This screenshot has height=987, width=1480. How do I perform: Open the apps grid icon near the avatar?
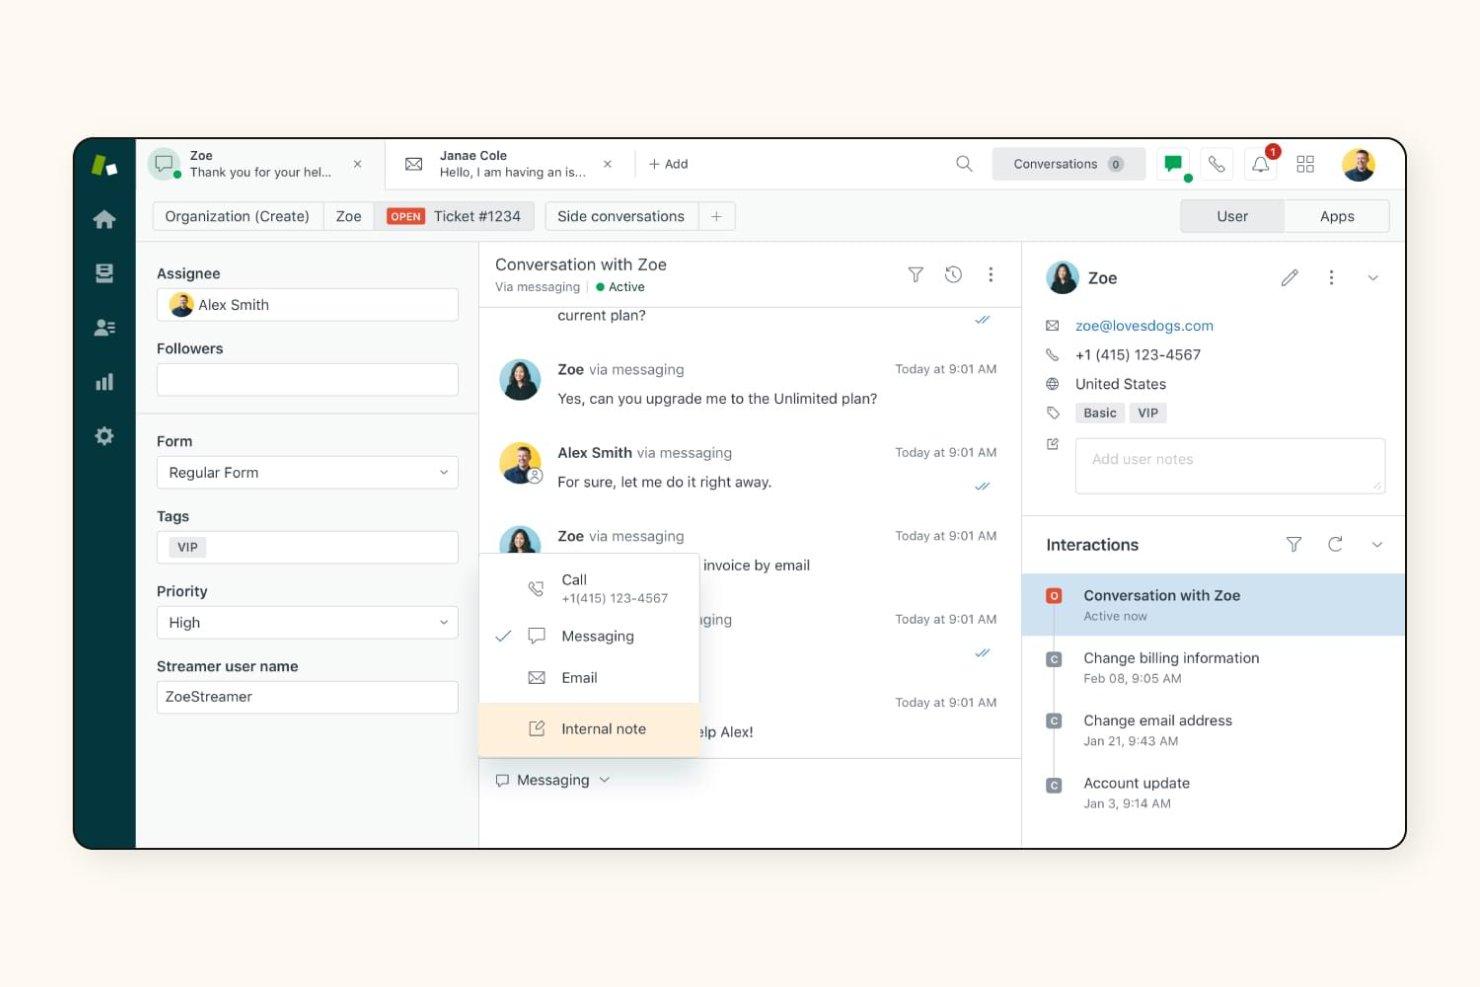pos(1305,163)
